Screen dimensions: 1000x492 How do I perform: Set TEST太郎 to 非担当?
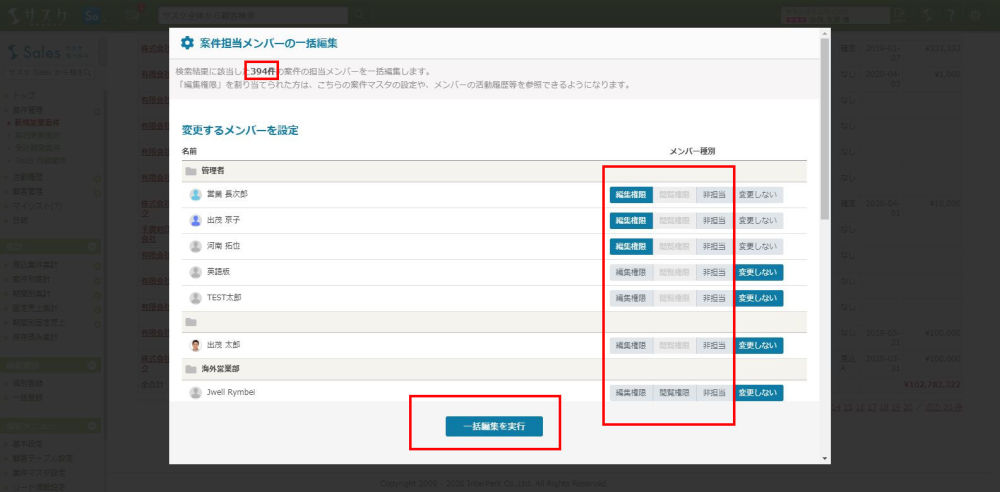[714, 298]
